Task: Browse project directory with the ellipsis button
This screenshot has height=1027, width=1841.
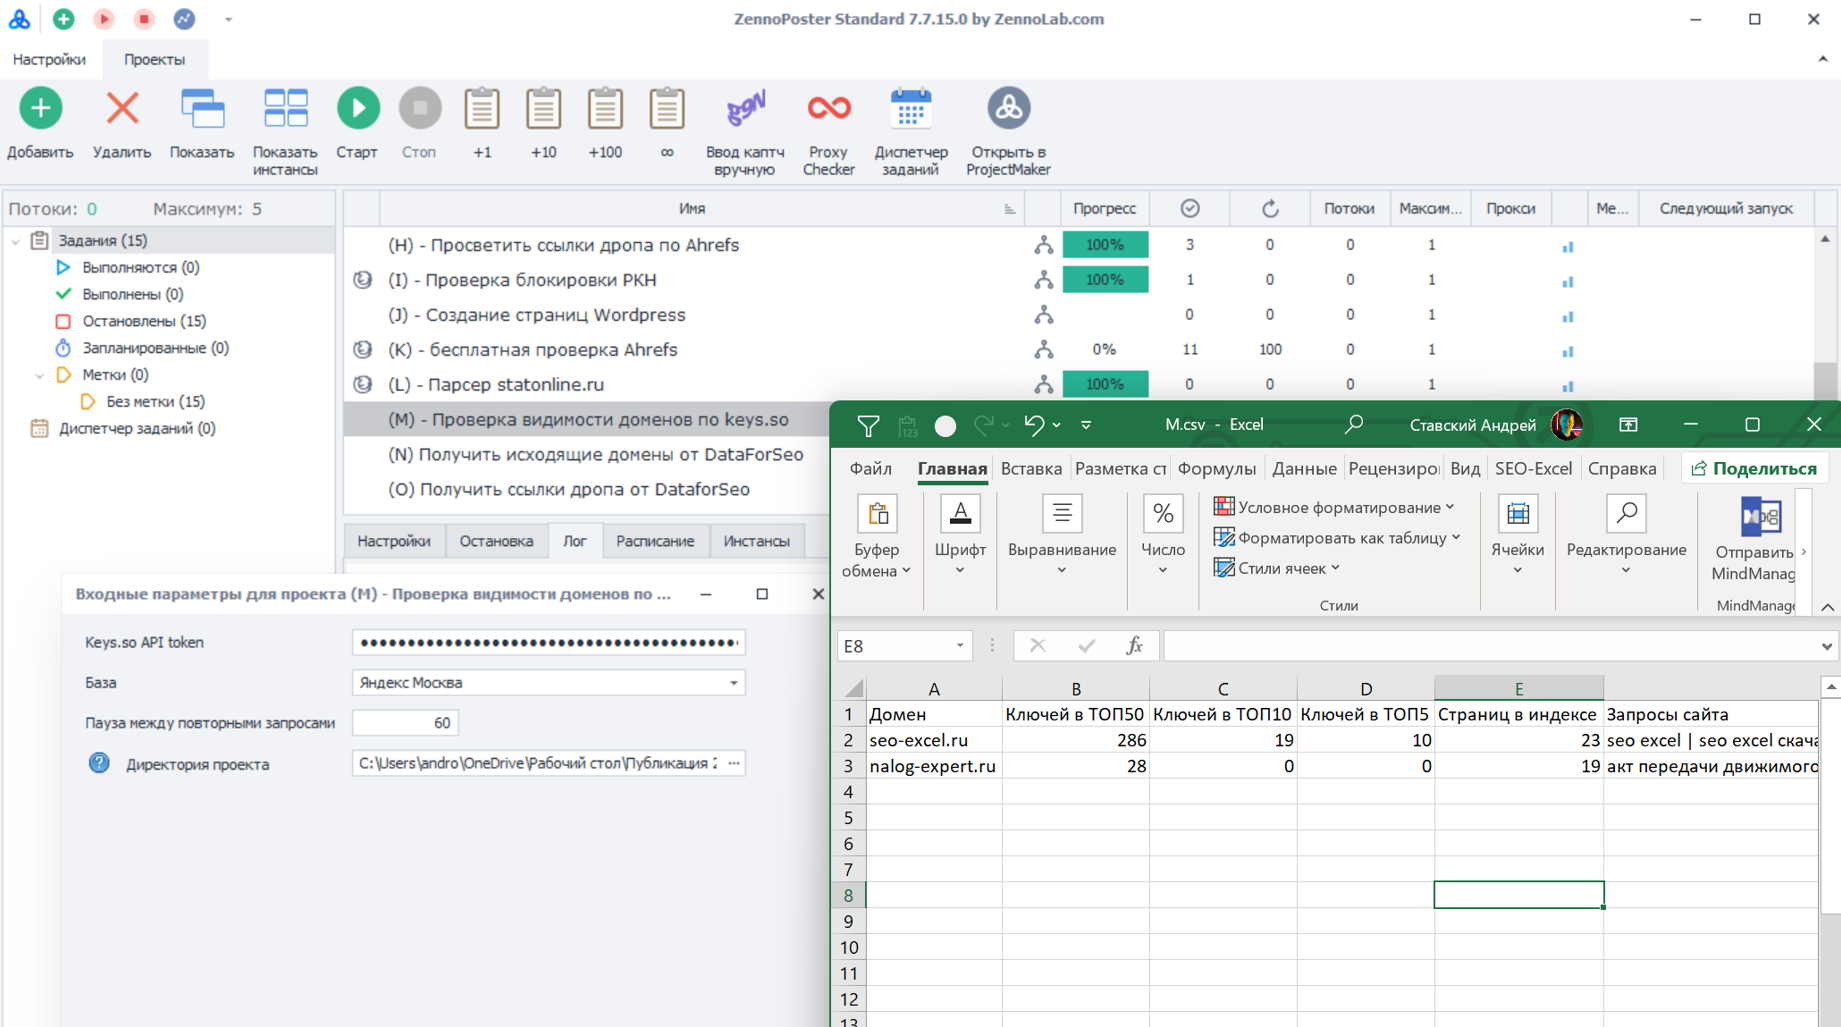Action: [735, 763]
